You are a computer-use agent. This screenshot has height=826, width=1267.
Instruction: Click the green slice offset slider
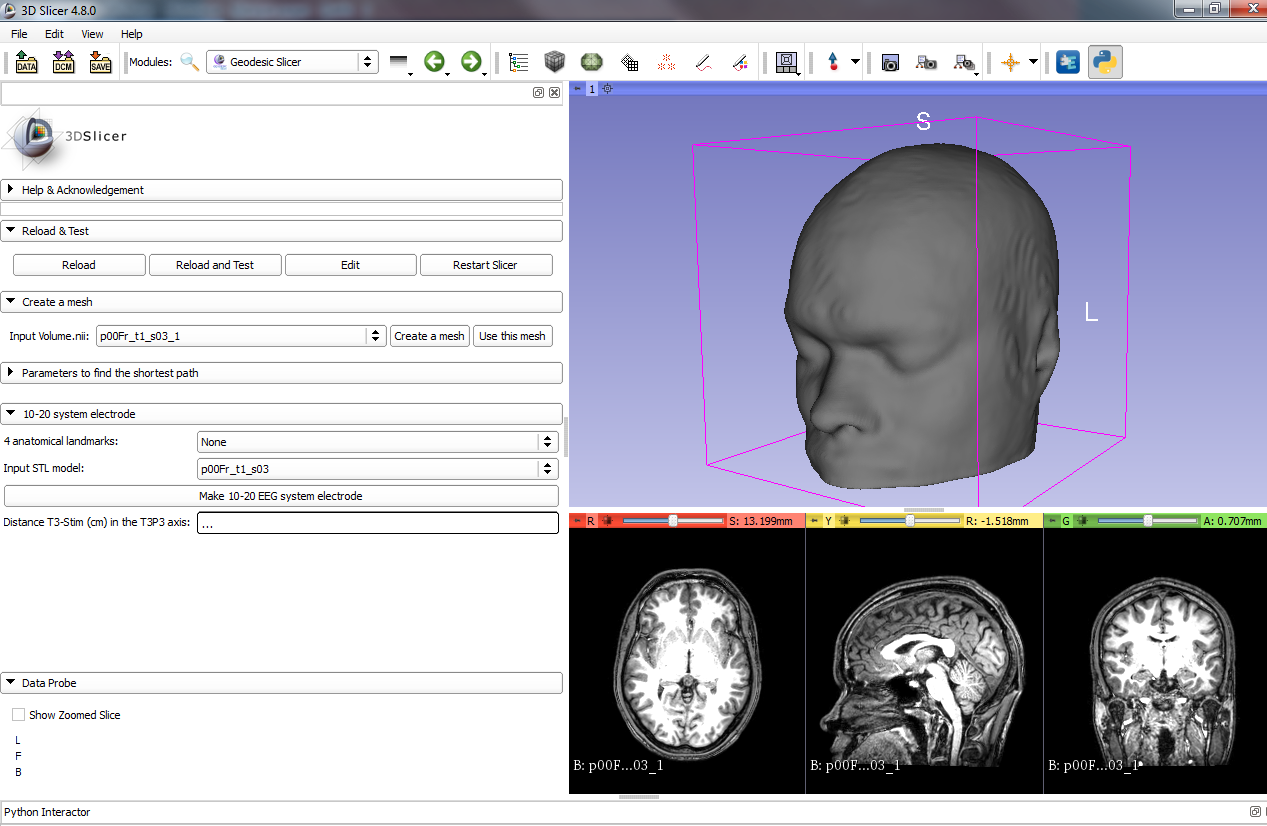(x=1147, y=521)
